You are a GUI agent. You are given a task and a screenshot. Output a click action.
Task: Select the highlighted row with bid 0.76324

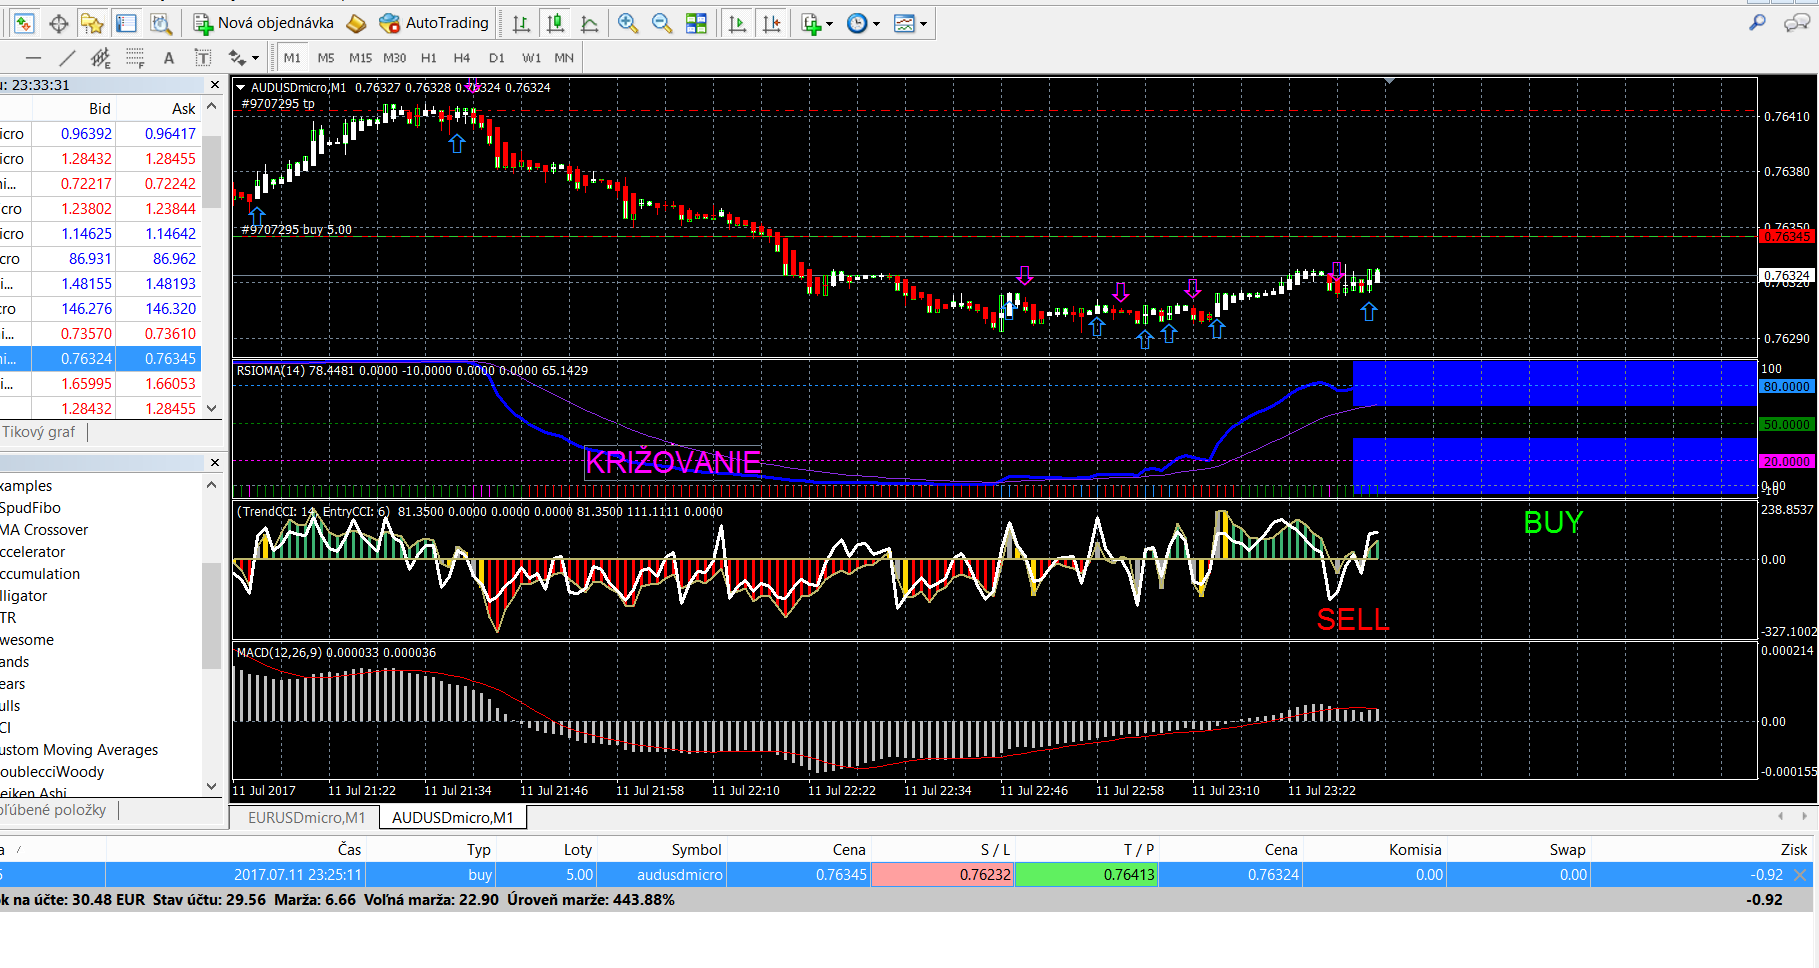[100, 358]
